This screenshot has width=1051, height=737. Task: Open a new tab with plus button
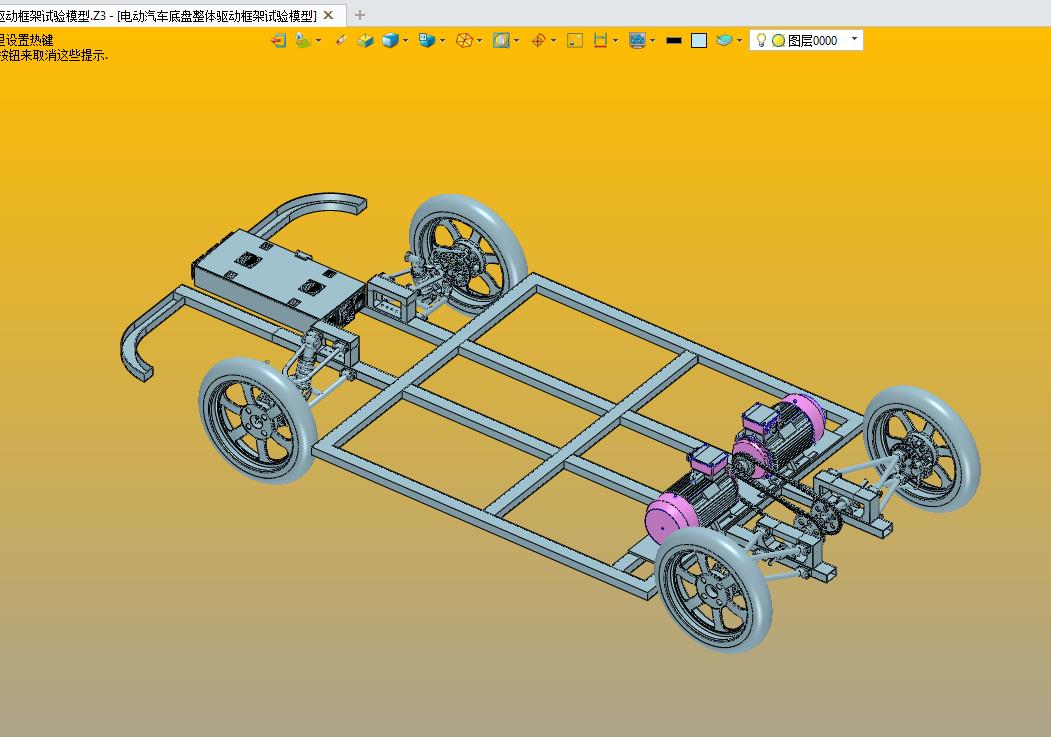click(x=360, y=15)
